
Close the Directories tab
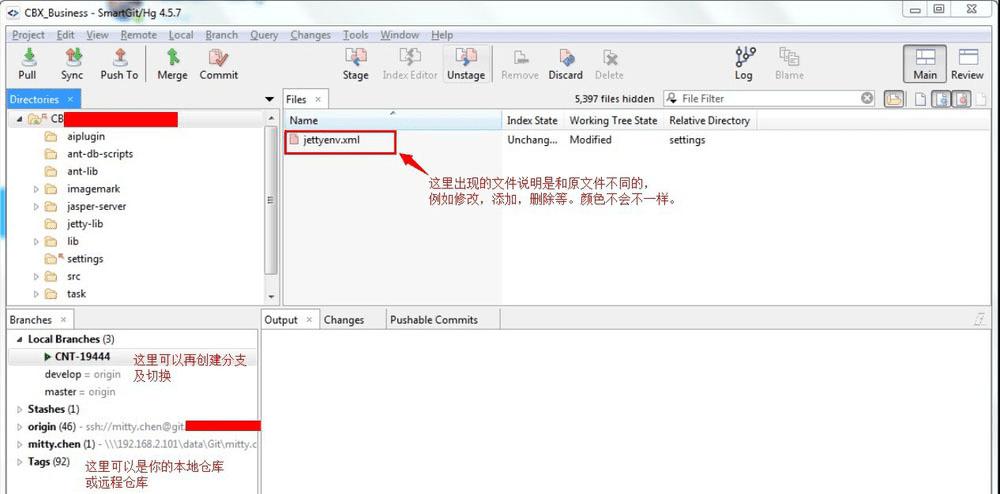[x=70, y=99]
